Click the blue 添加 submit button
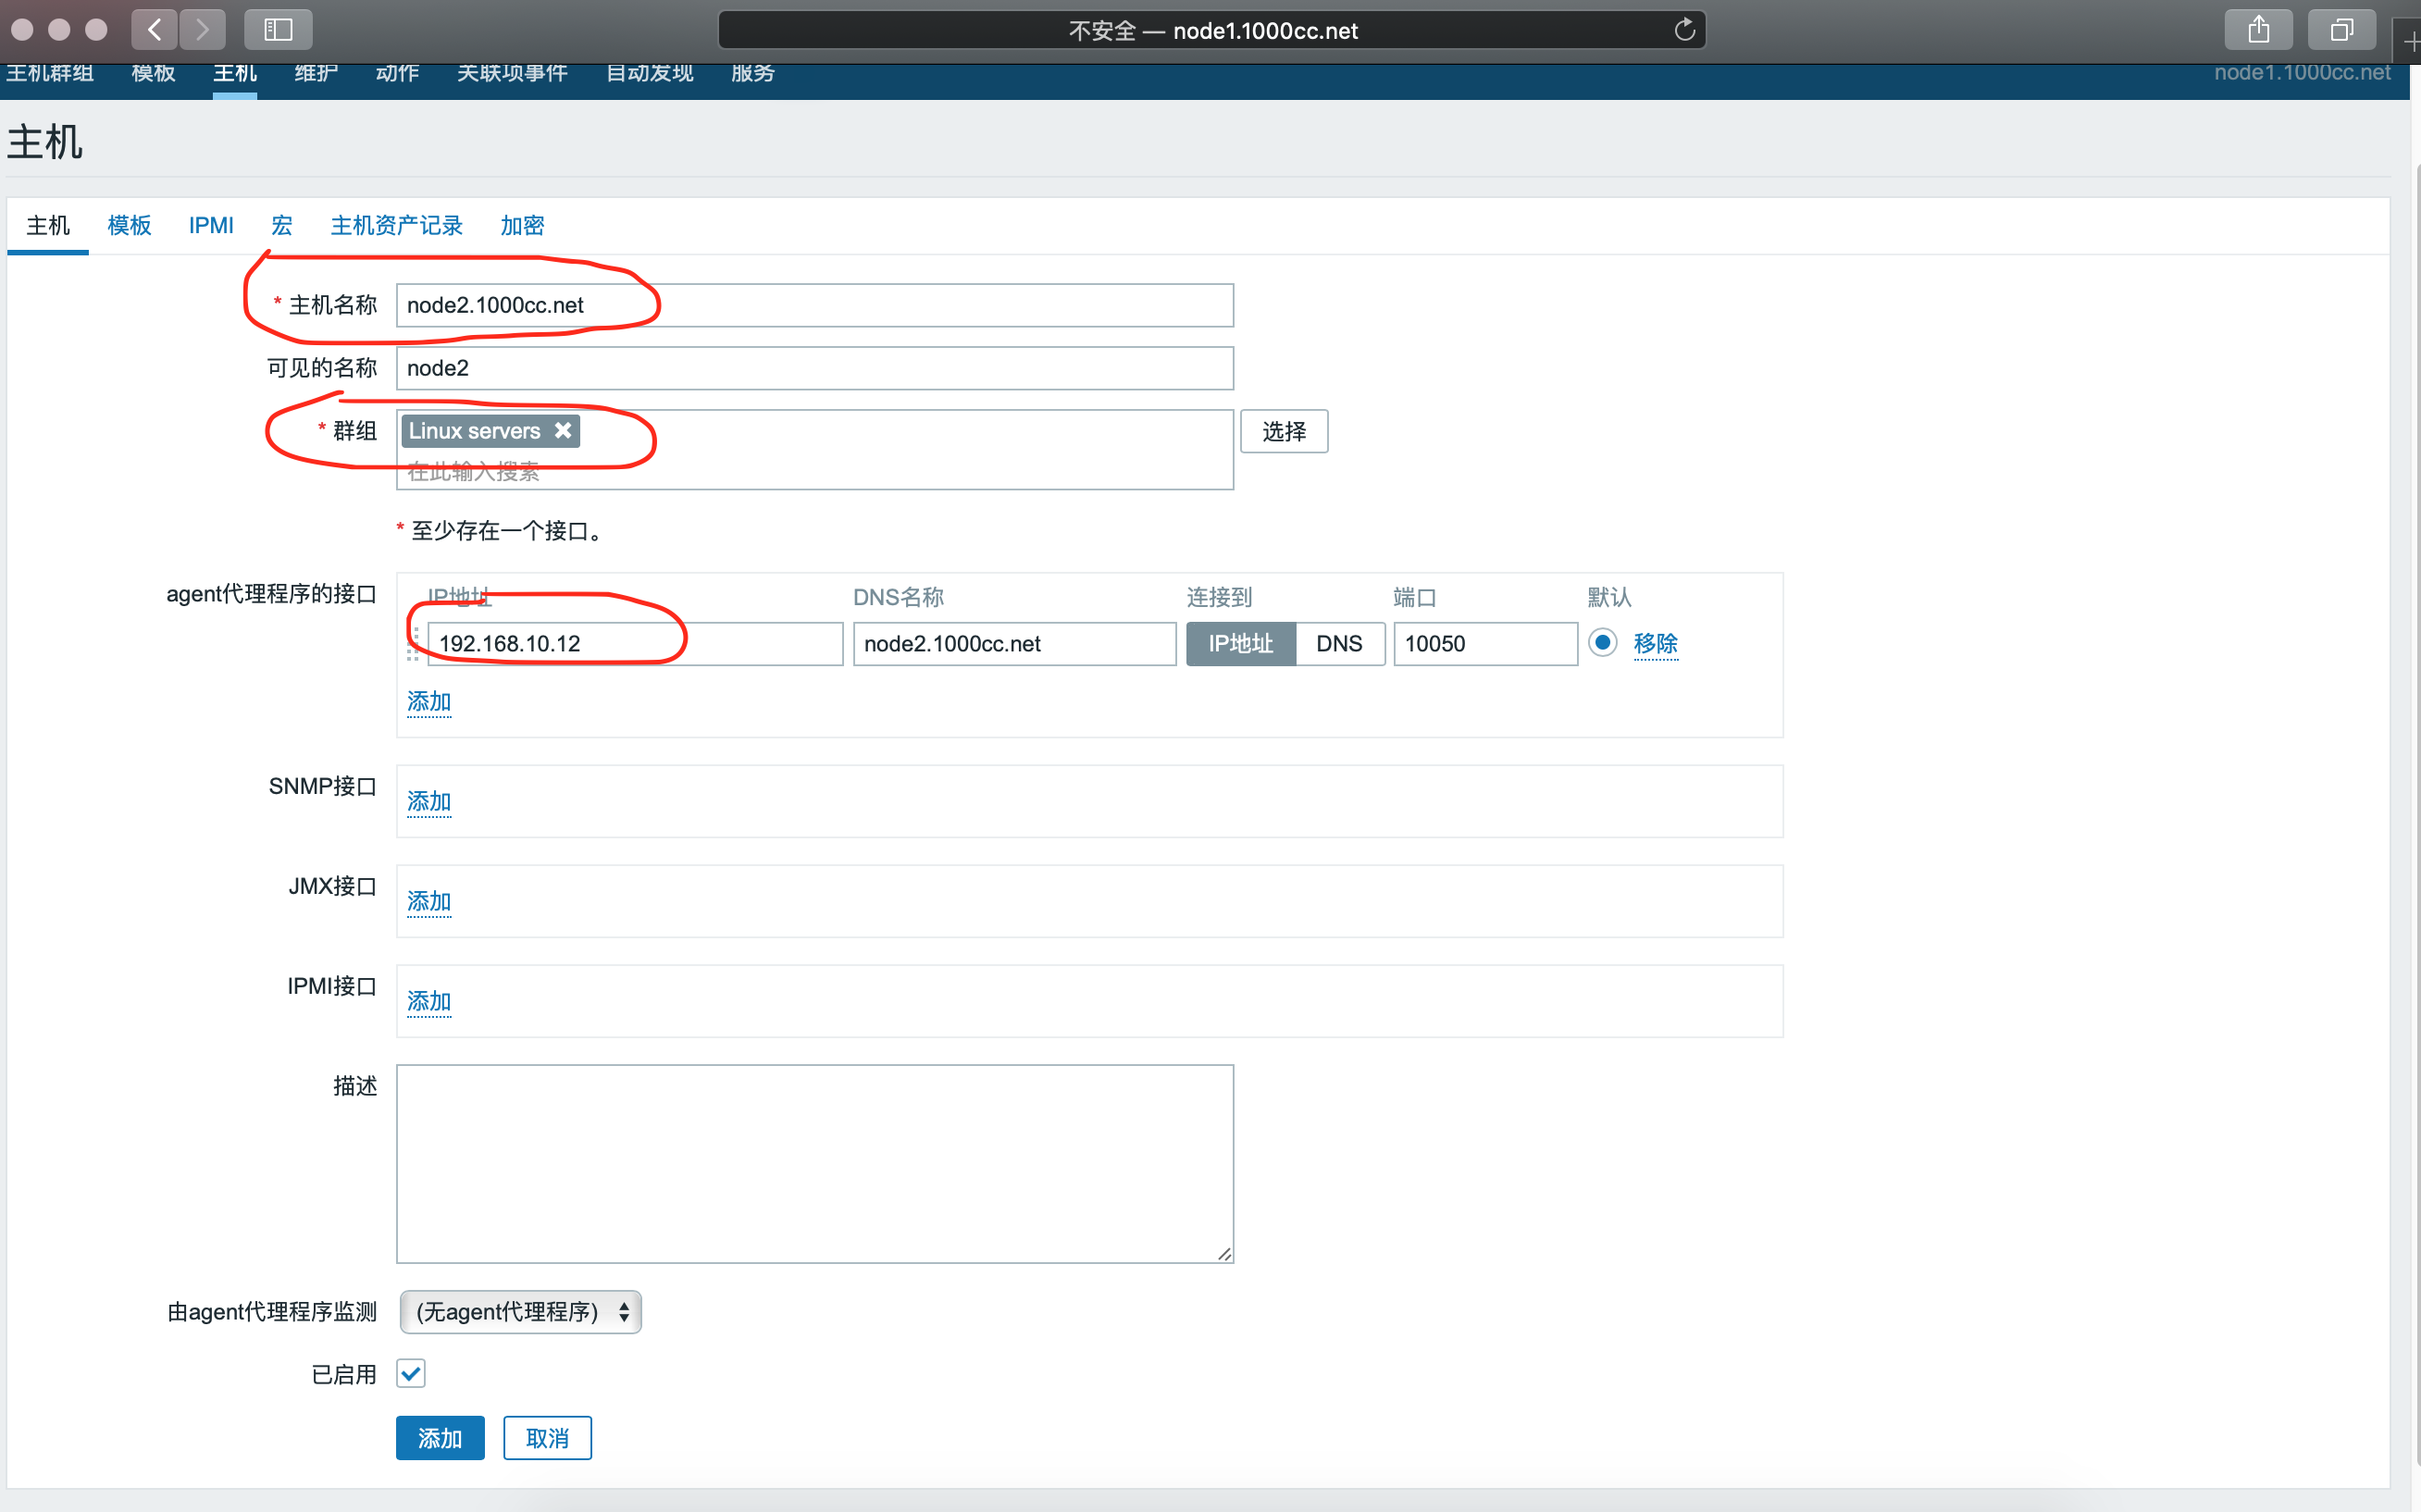 click(x=440, y=1437)
